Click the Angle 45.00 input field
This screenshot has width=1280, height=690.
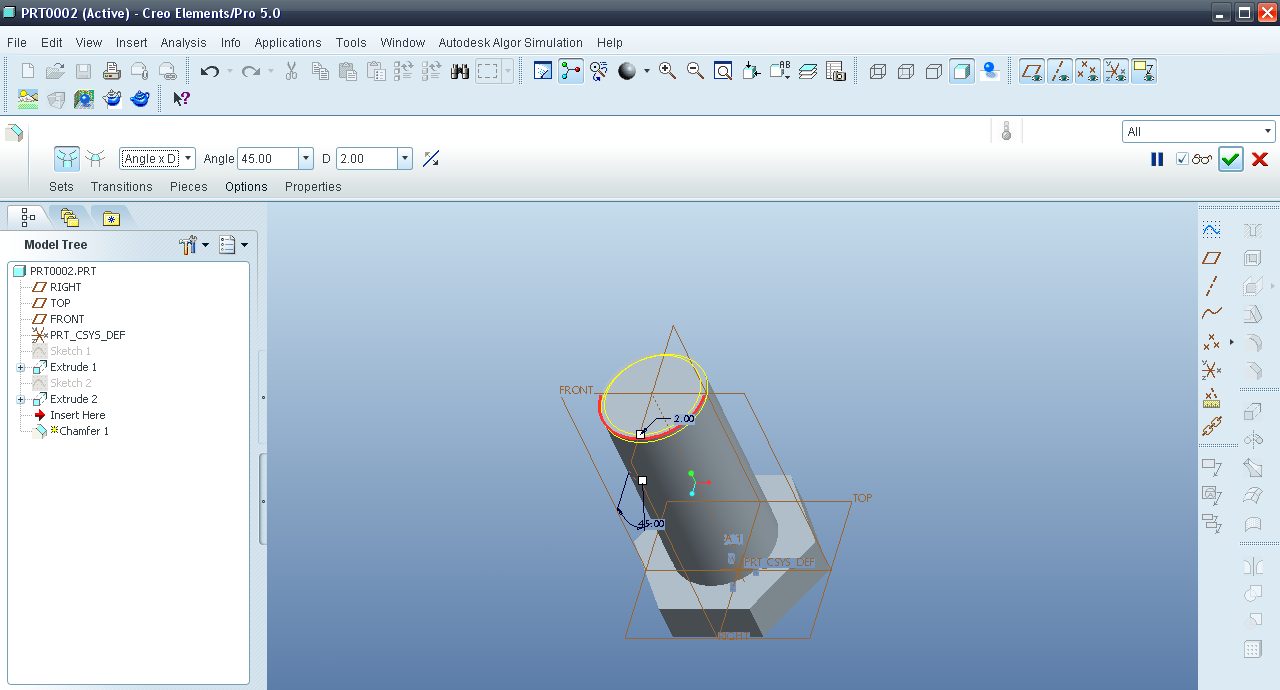(x=268, y=158)
